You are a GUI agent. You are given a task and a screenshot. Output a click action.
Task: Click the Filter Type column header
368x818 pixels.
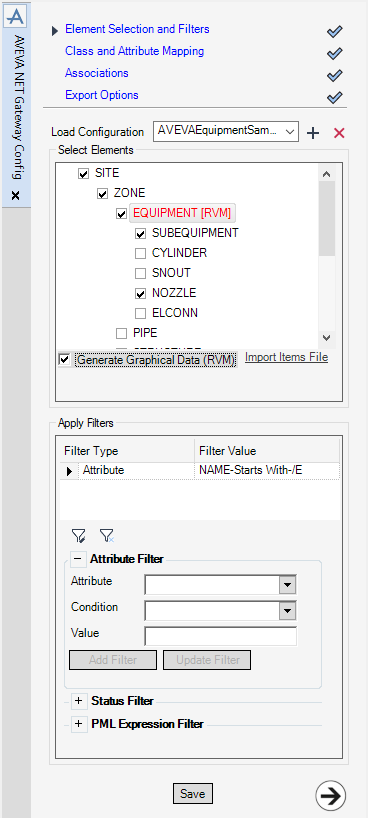point(128,451)
